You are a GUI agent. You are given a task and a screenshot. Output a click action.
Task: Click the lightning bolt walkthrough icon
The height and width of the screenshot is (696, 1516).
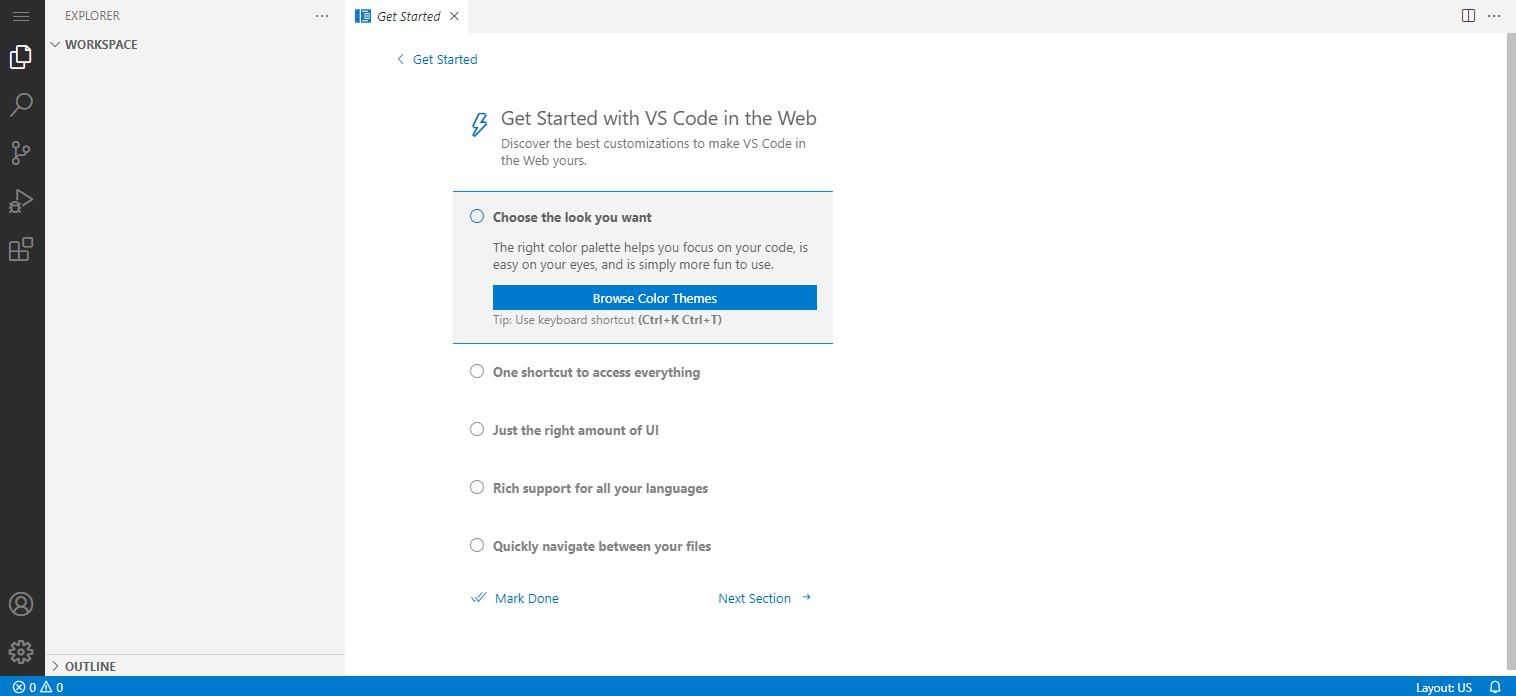pos(480,124)
